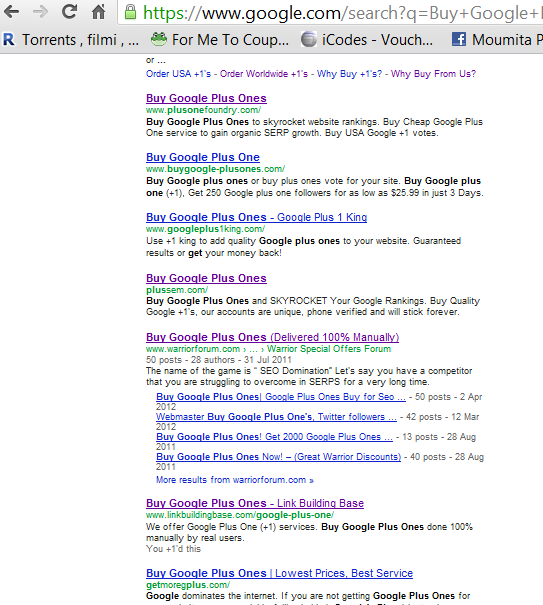The width and height of the screenshot is (543, 605).
Task: Open Get 2000 Google Plus Ones thread
Action: pyautogui.click(x=274, y=437)
